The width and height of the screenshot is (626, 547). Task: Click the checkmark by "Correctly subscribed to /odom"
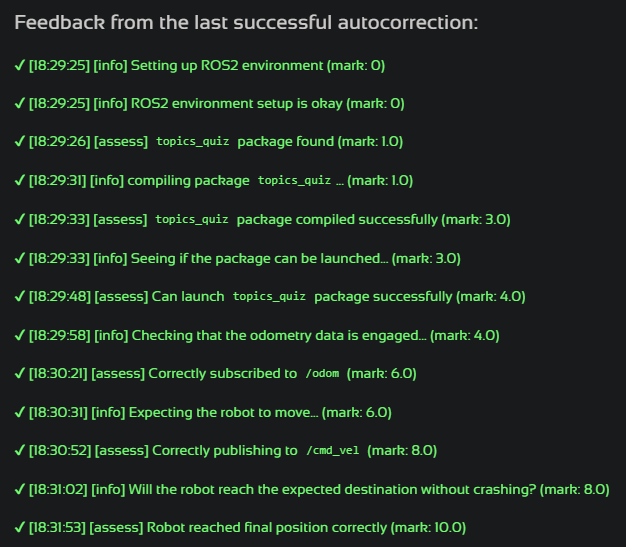(19, 373)
